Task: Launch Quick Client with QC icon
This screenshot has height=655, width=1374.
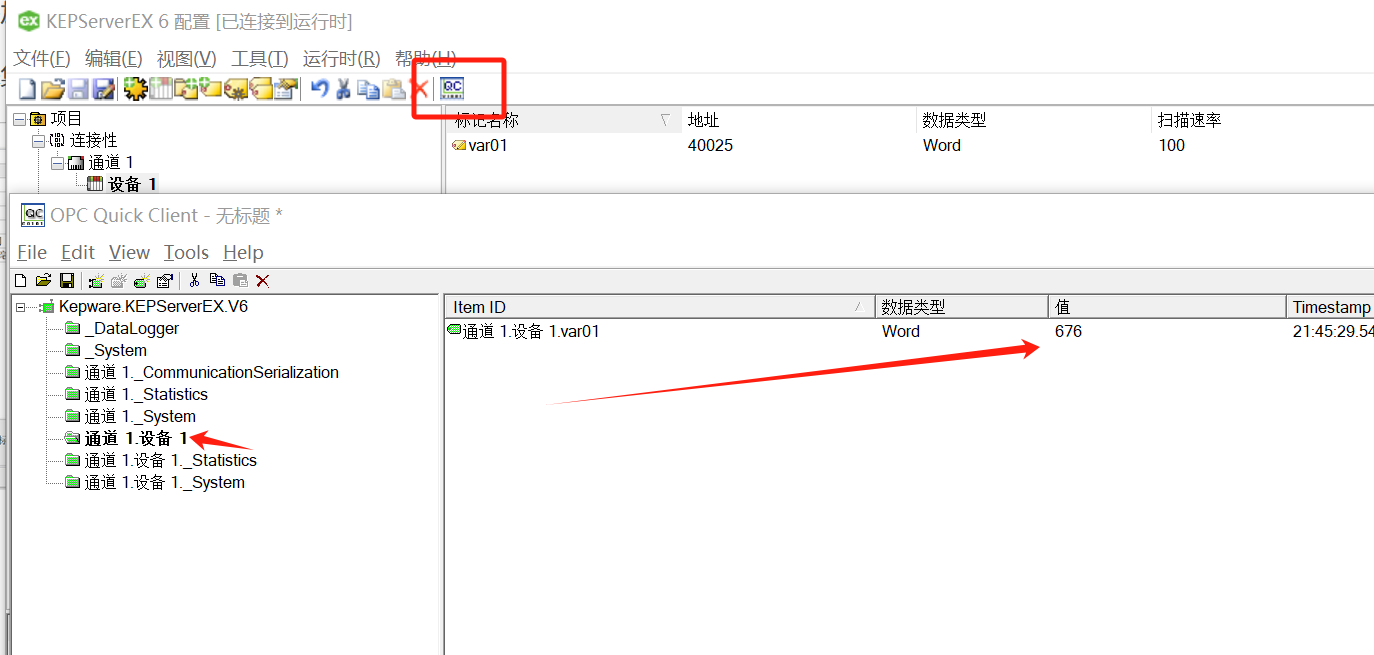Action: [451, 88]
